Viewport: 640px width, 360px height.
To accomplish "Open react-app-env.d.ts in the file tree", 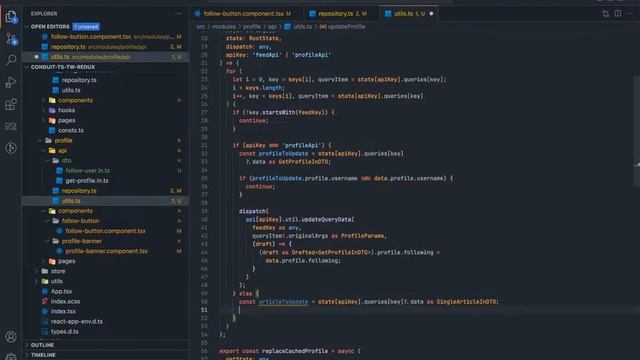I will coord(105,322).
